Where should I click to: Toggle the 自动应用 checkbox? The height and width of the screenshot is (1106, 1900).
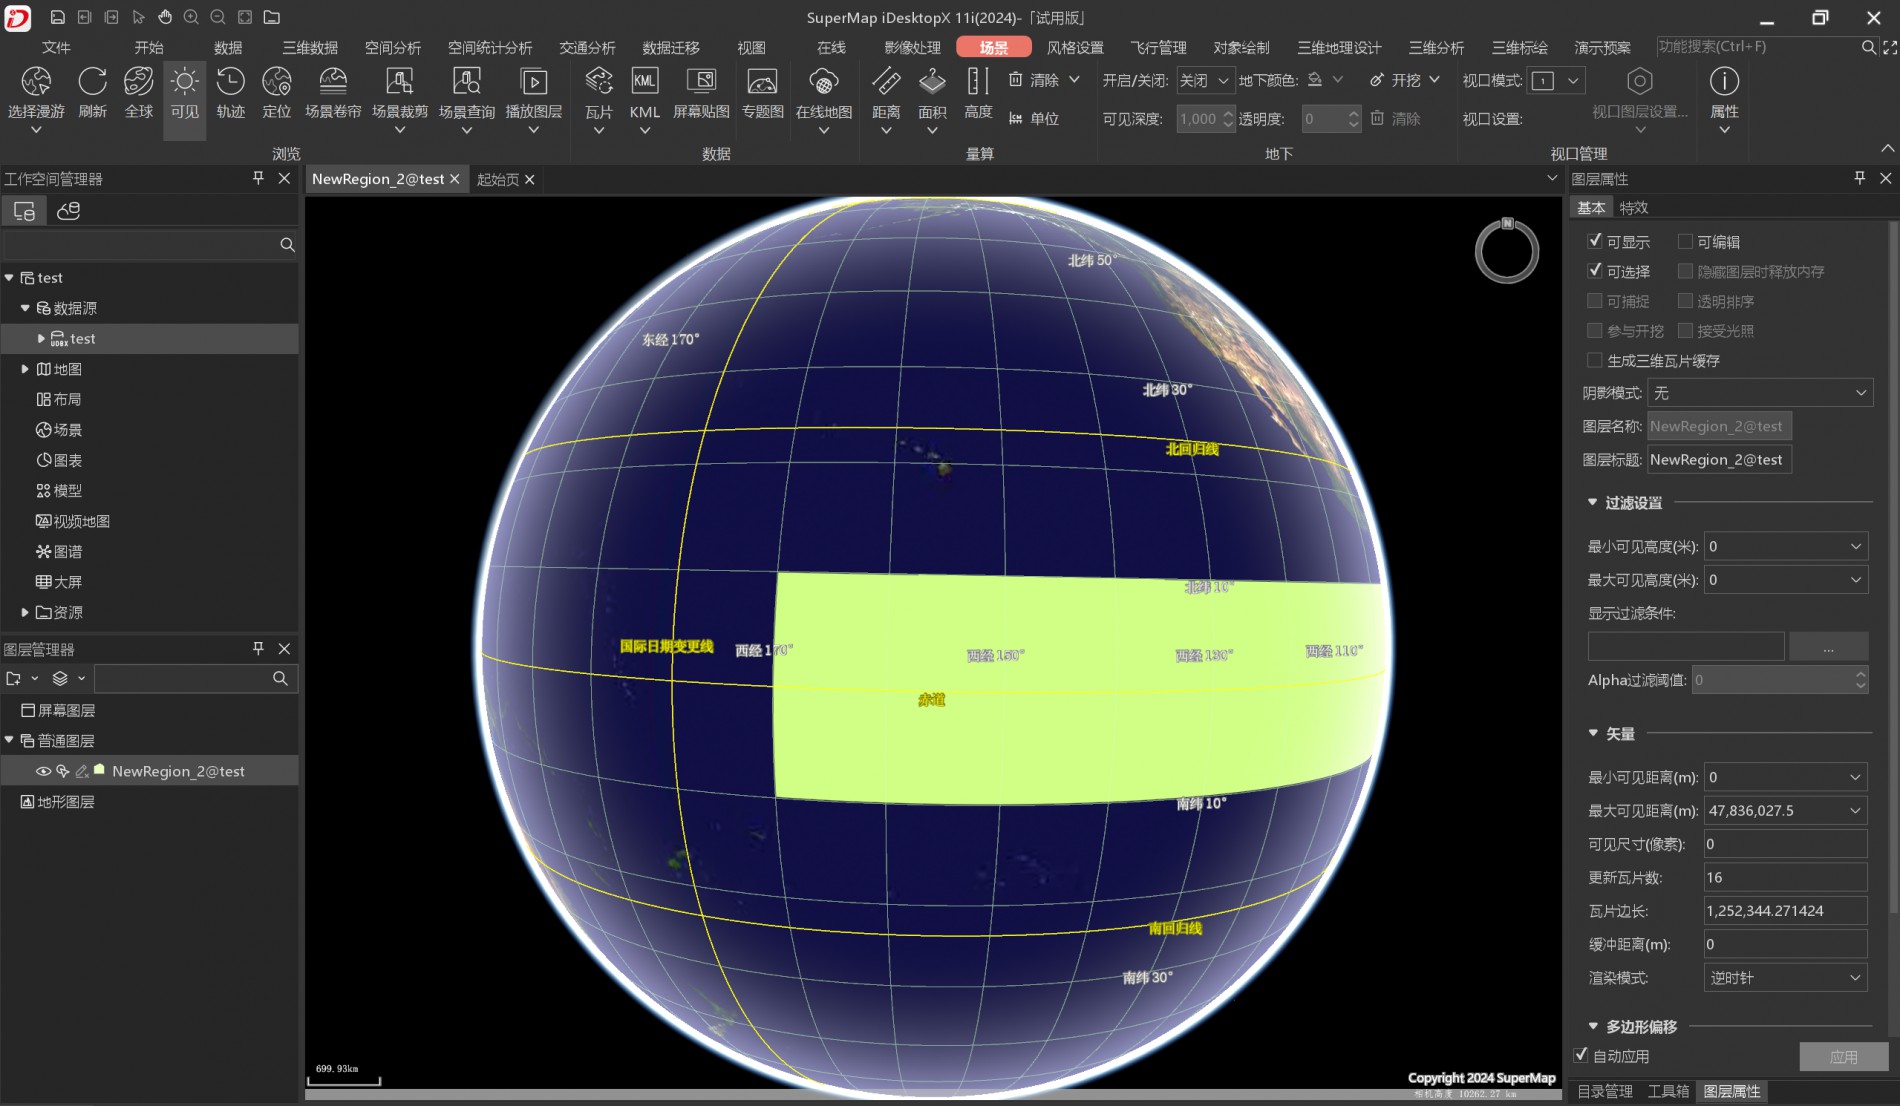(1581, 1055)
